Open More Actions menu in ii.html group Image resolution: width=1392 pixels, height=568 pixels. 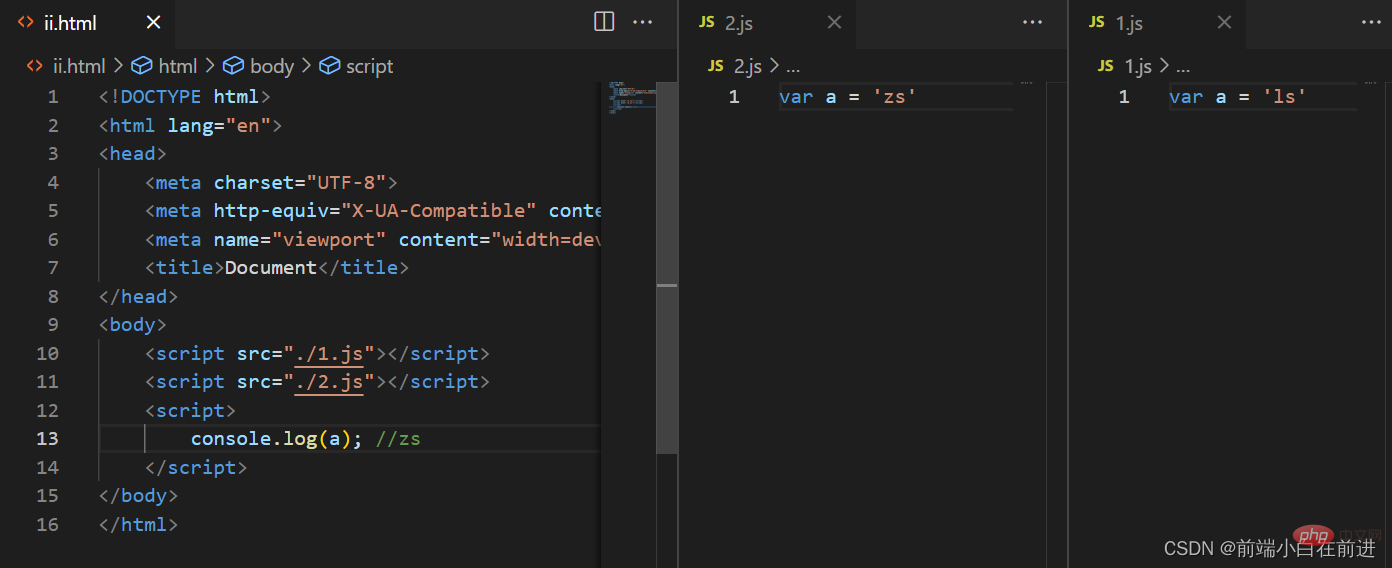(x=643, y=22)
